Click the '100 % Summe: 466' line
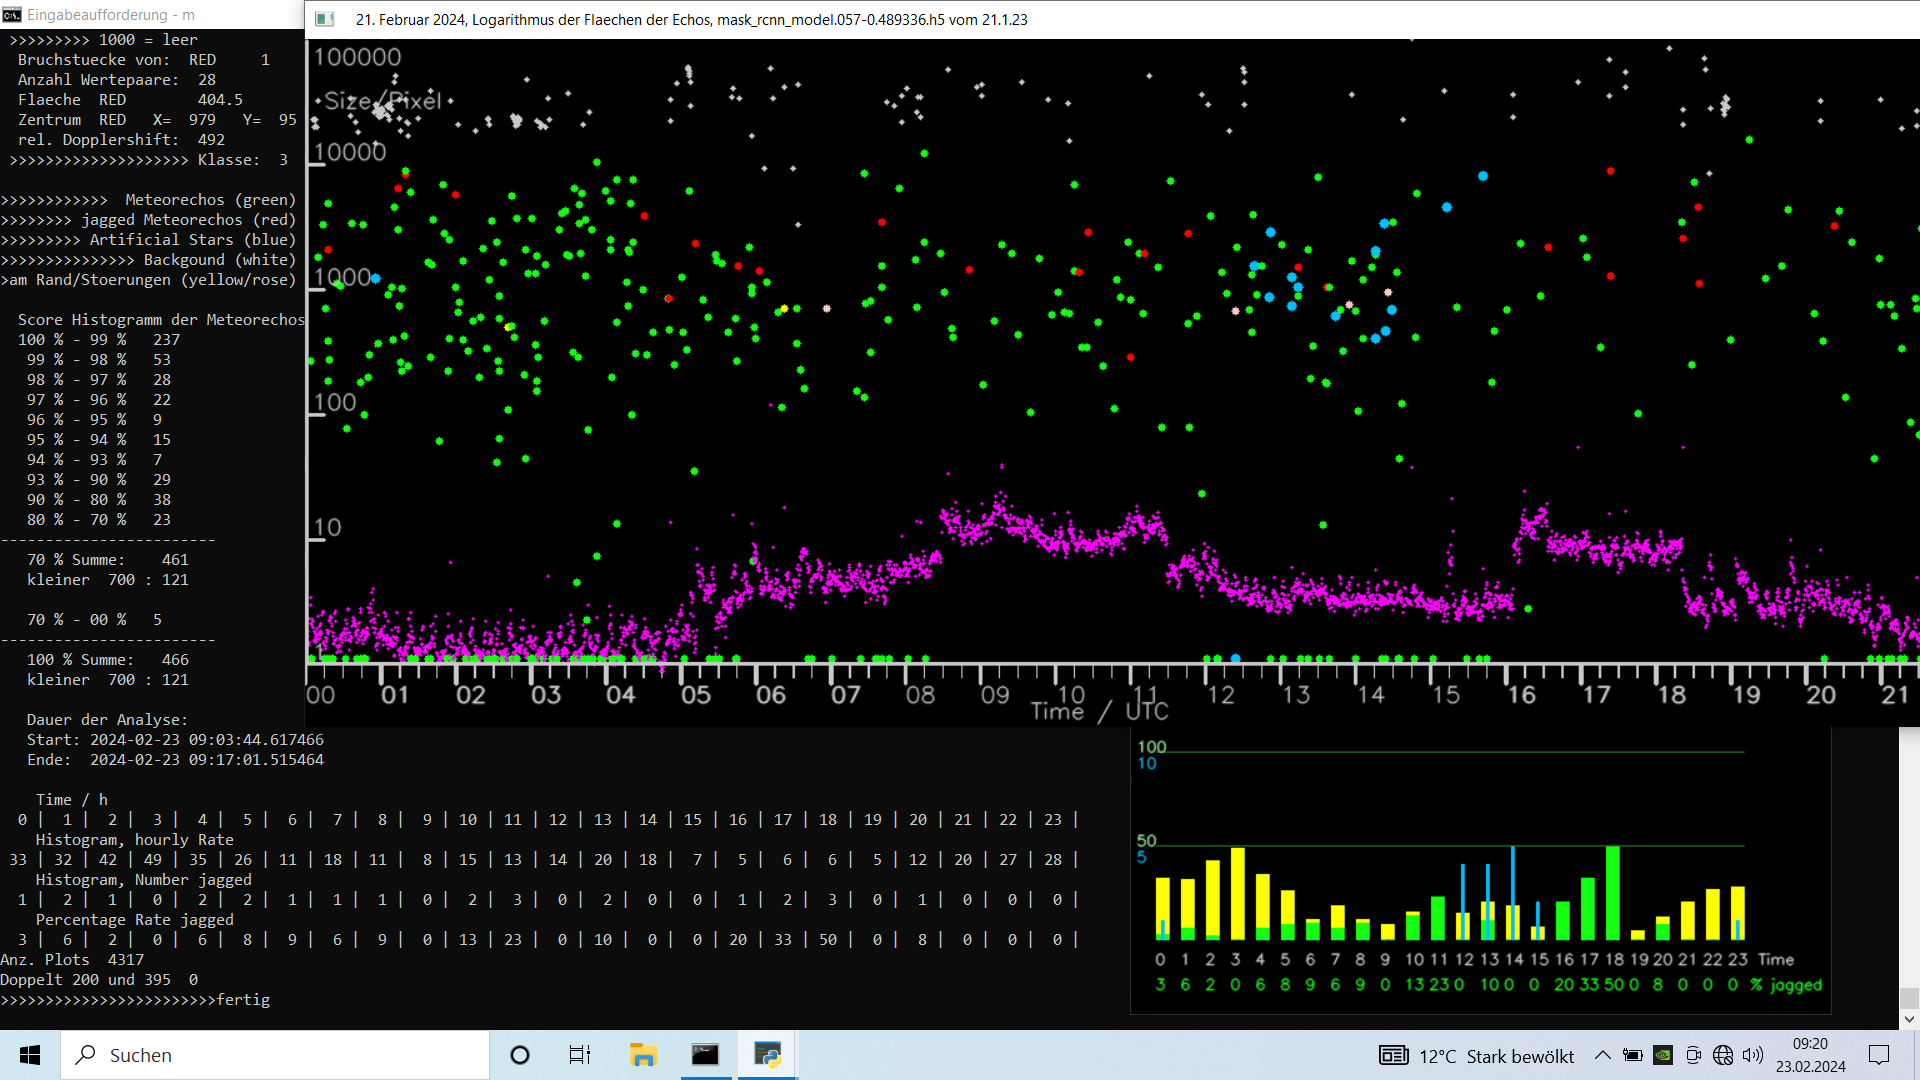Image resolution: width=1920 pixels, height=1080 pixels. point(107,660)
